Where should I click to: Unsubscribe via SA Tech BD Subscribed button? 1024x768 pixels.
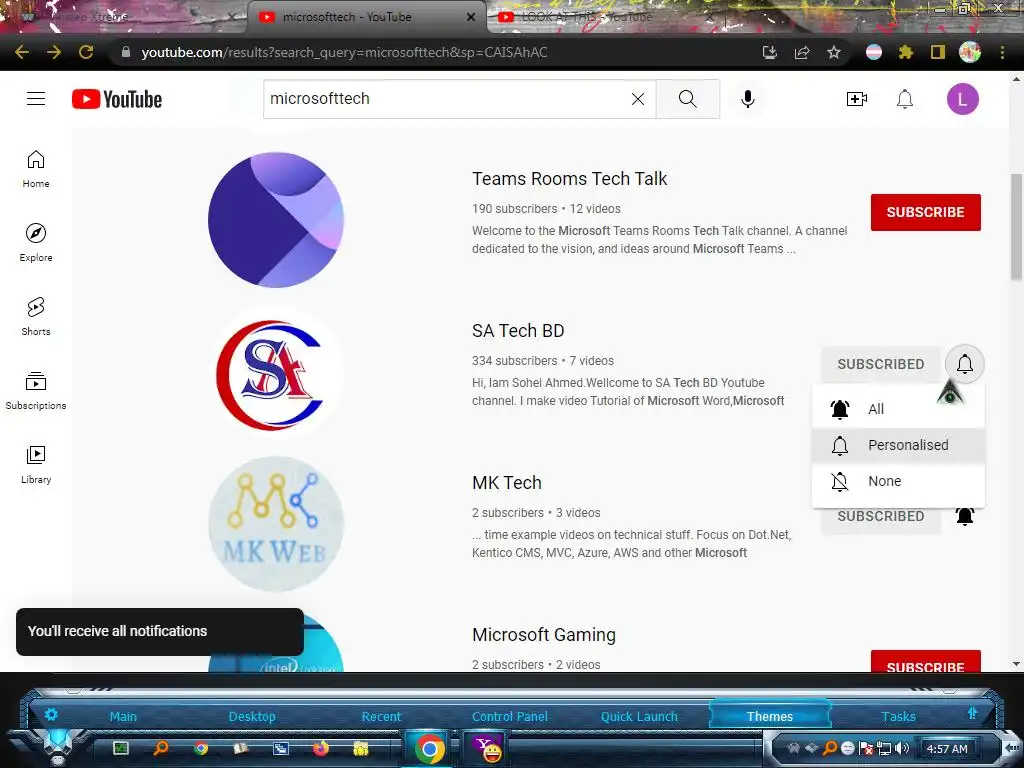[x=880, y=364]
